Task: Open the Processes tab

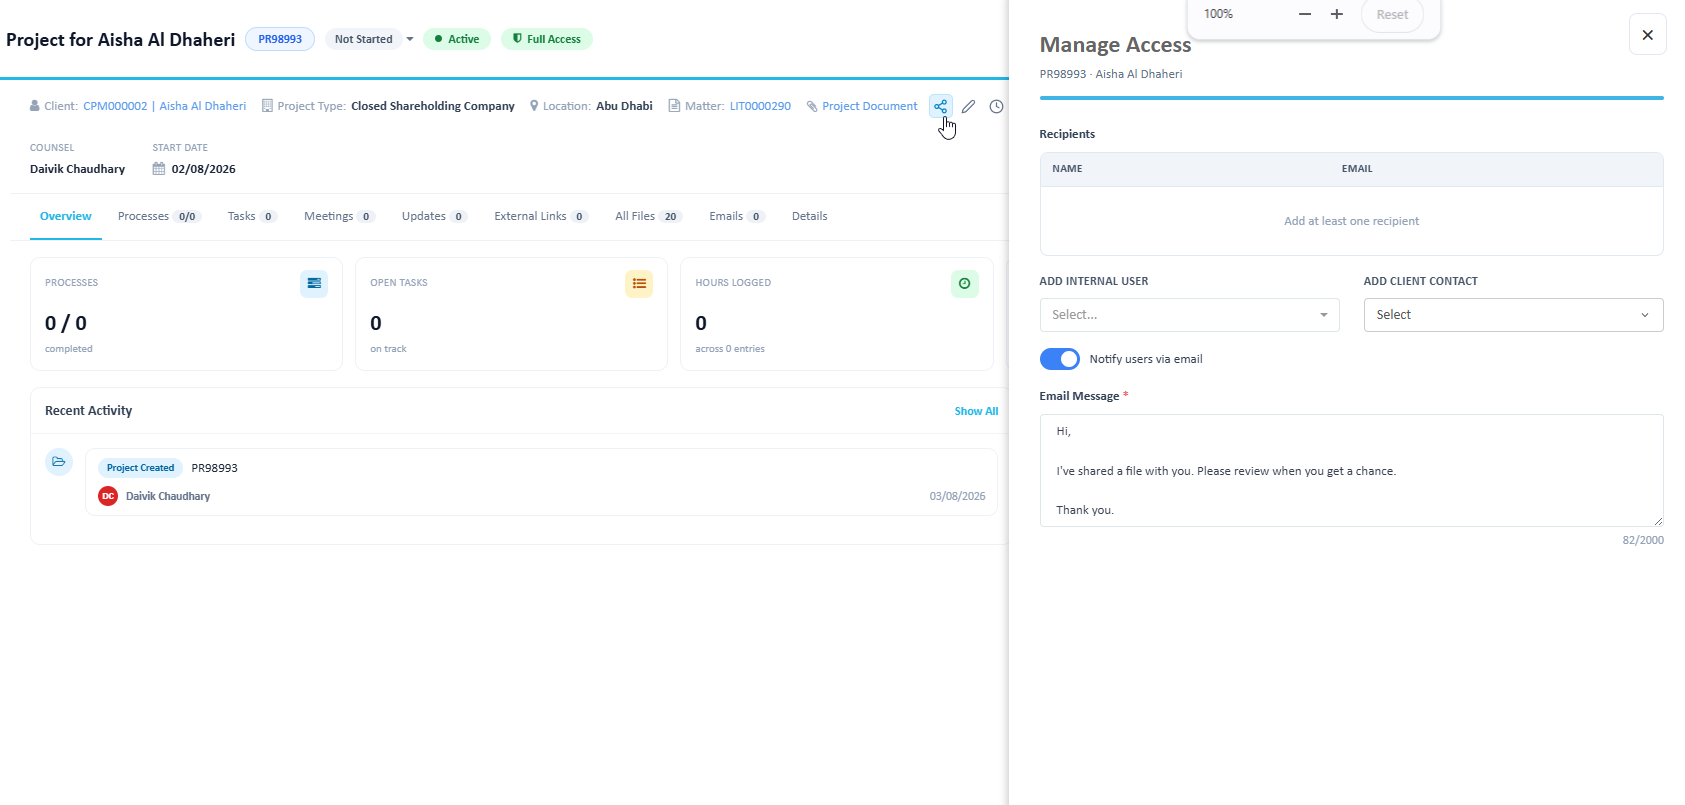Action: click(x=159, y=216)
